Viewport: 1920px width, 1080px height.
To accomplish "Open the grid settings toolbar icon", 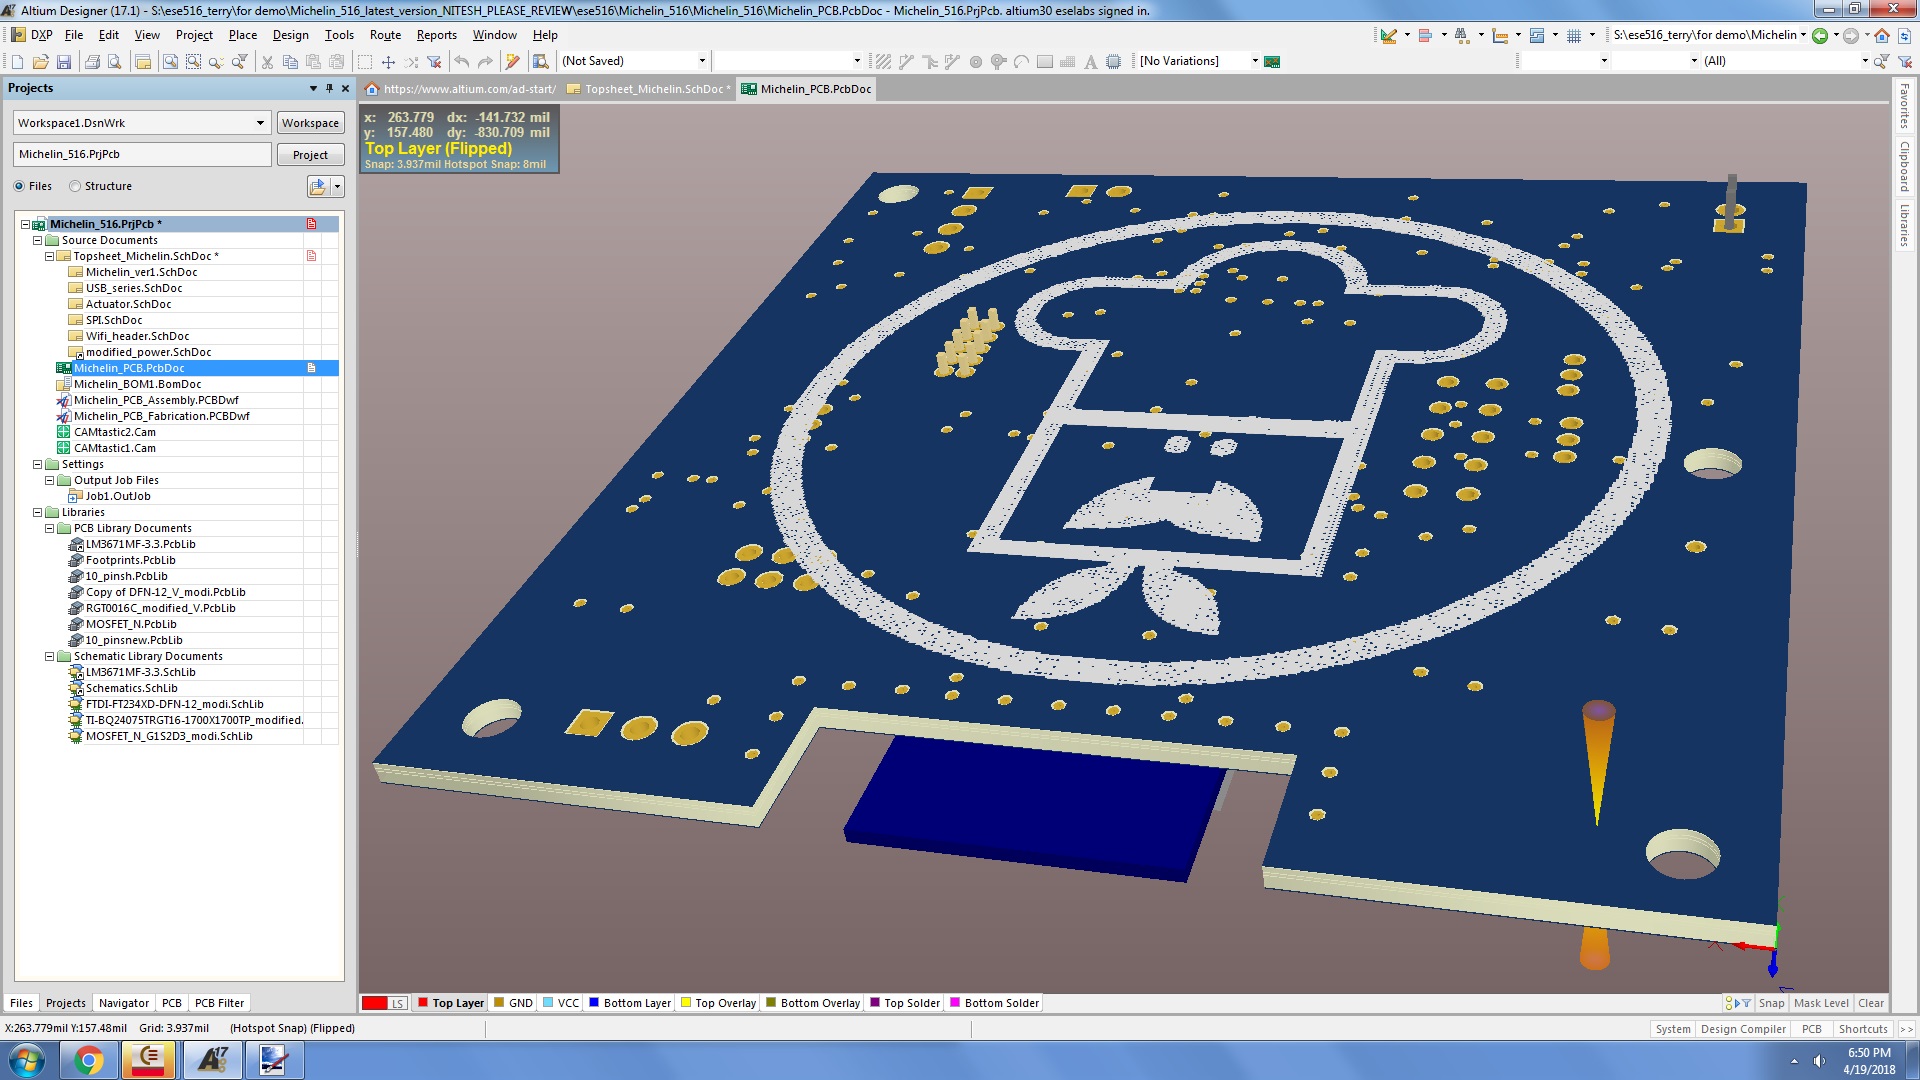I will point(1574,35).
